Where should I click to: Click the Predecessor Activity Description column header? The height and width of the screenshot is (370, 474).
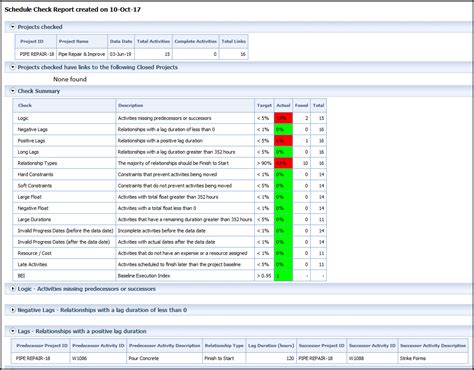(x=165, y=346)
